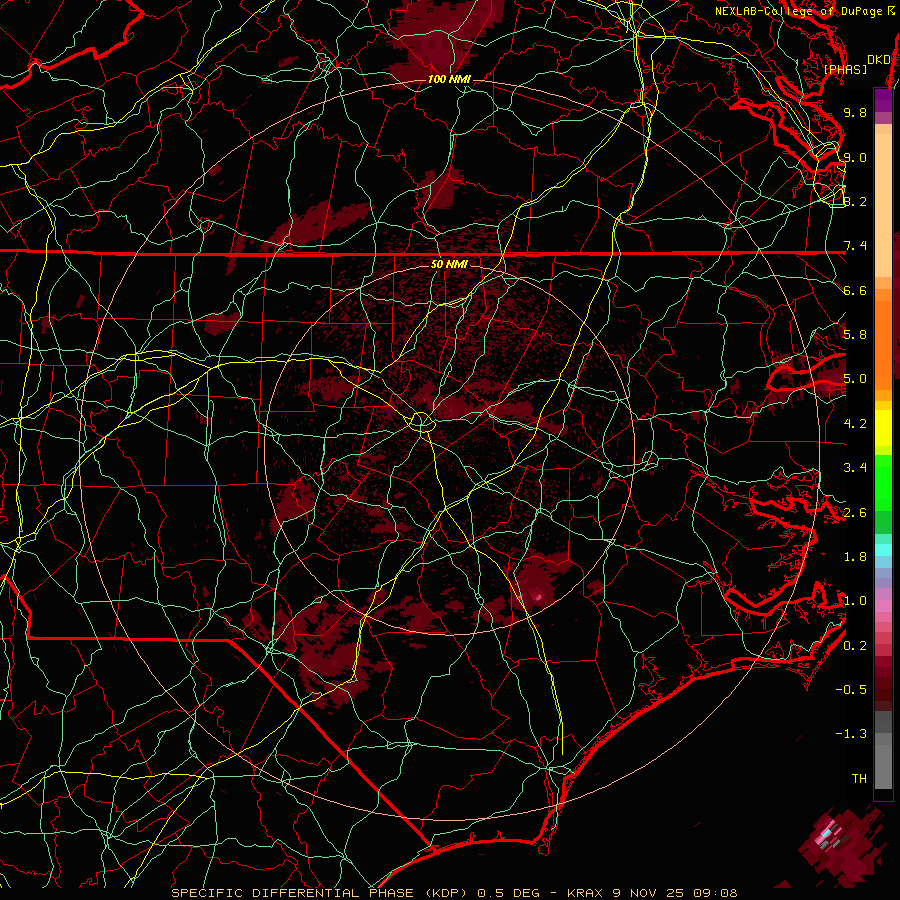Viewport: 900px width, 900px height.
Task: Click the "[PHAS]" units label
Action: [x=845, y=69]
